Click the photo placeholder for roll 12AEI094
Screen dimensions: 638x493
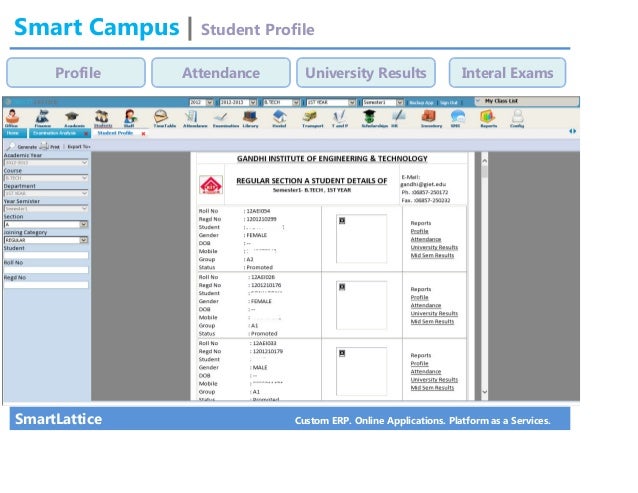point(361,239)
